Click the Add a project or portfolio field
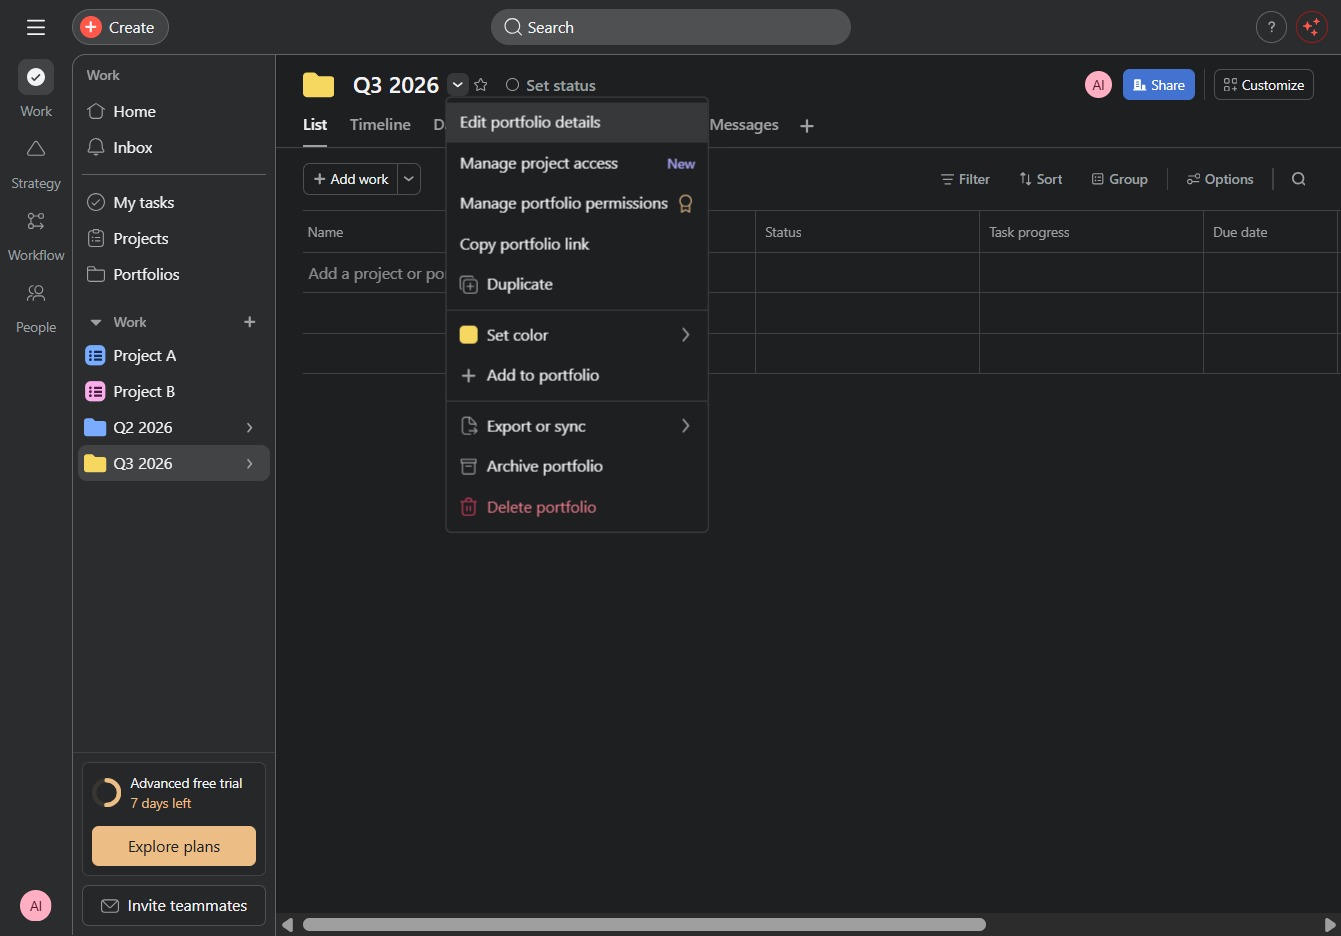This screenshot has width=1341, height=936. click(x=375, y=273)
